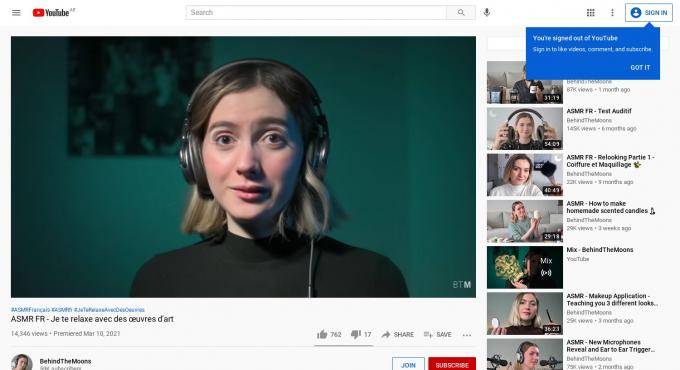Click the #ASMRFrançais hashtag
The height and width of the screenshot is (370, 680).
[x=30, y=310]
